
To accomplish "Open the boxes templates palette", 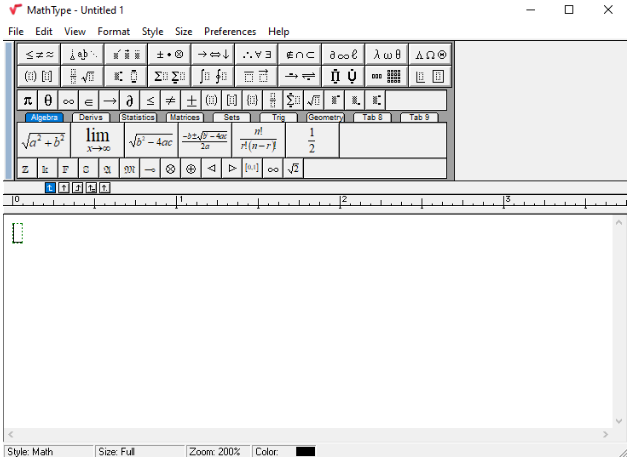I will (x=430, y=76).
